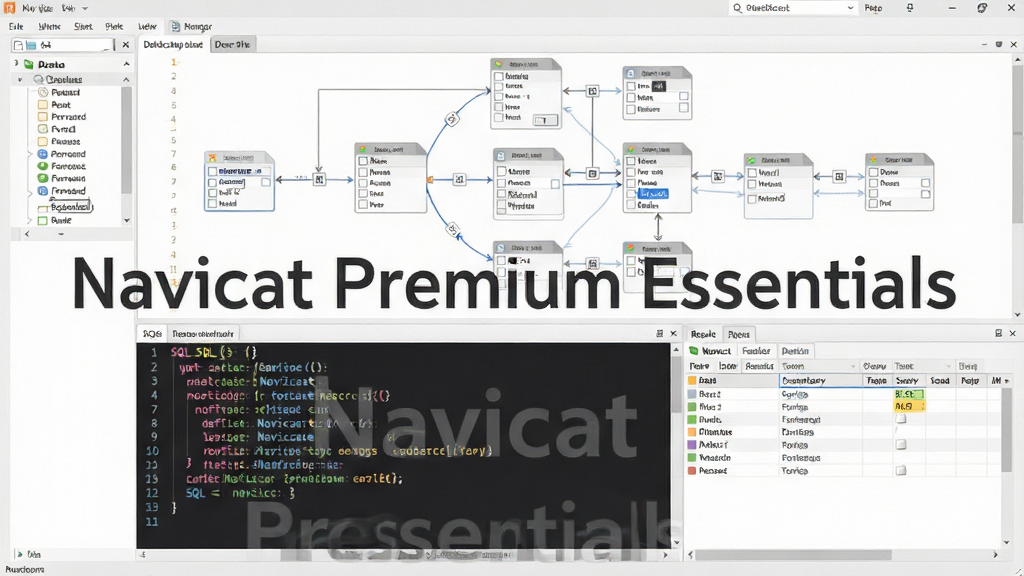Collapse the second tree level using its right-side chevron

126,79
